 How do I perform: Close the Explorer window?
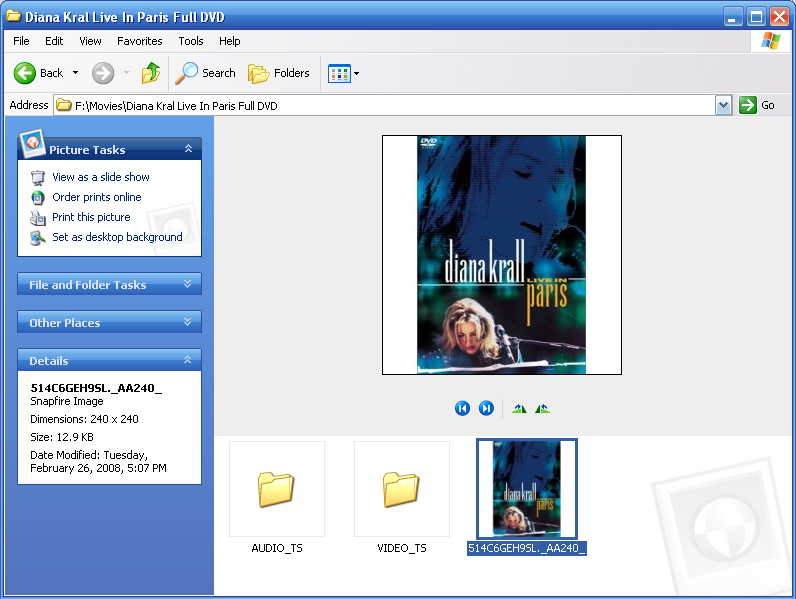(x=779, y=17)
